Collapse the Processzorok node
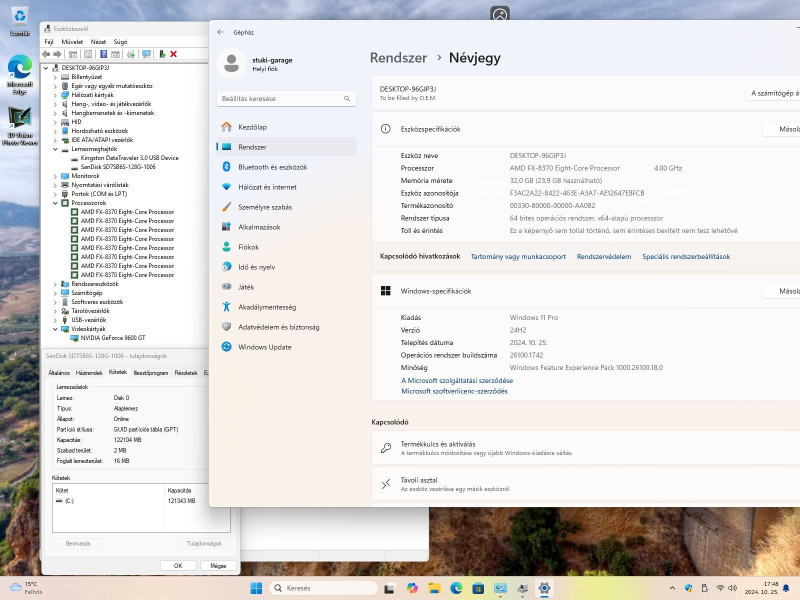 click(x=55, y=203)
